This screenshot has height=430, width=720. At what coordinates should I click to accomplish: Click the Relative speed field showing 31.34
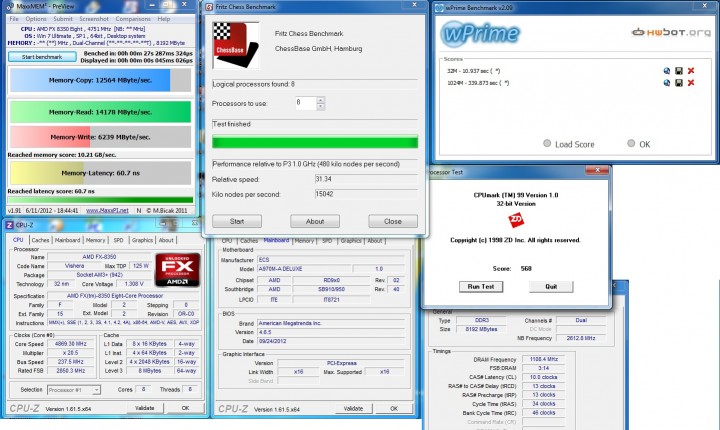click(366, 179)
